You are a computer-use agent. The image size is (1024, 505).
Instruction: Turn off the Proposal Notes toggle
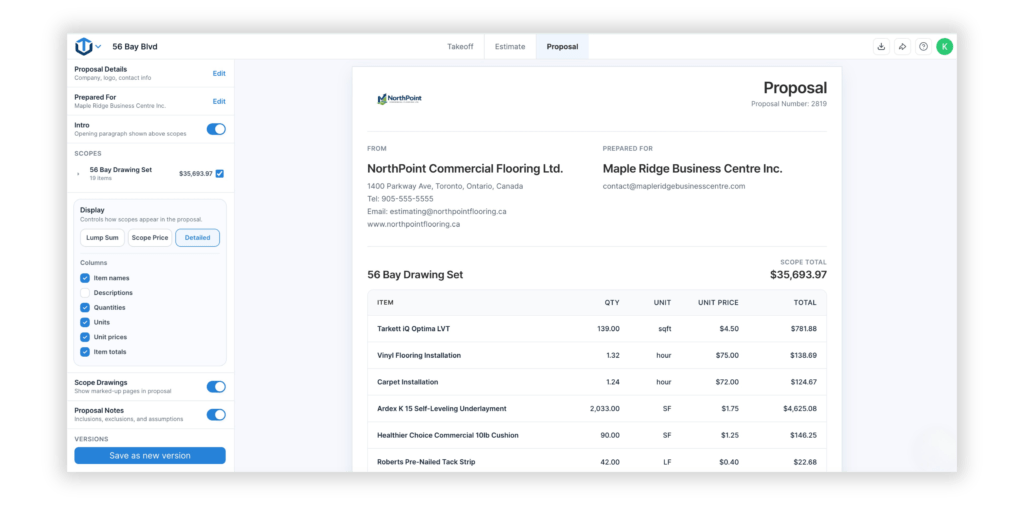click(x=216, y=415)
